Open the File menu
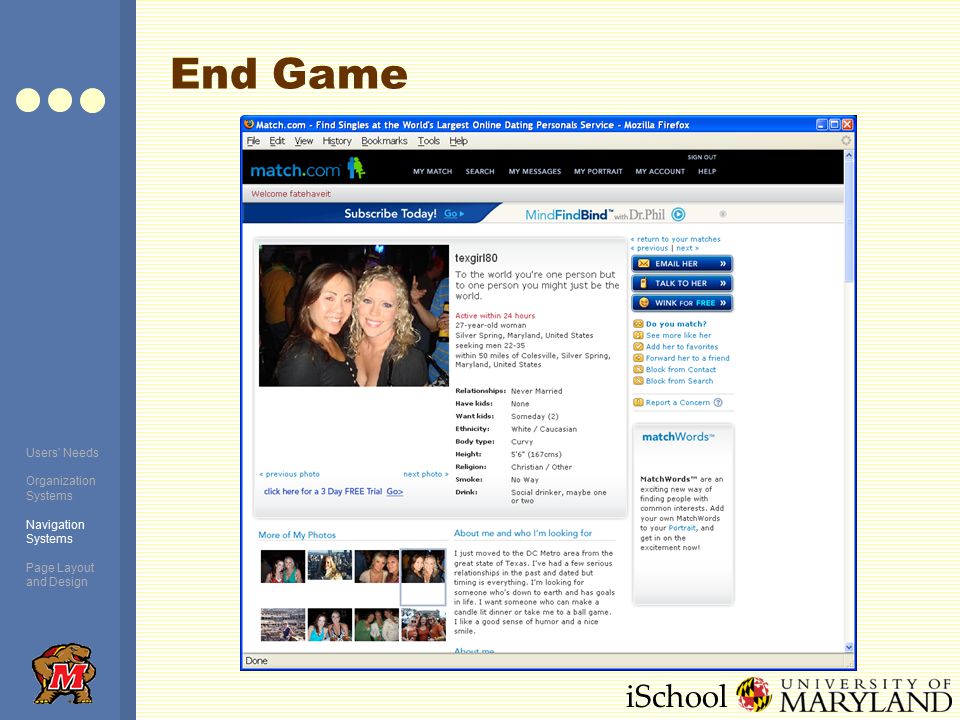The image size is (960, 720). [253, 141]
